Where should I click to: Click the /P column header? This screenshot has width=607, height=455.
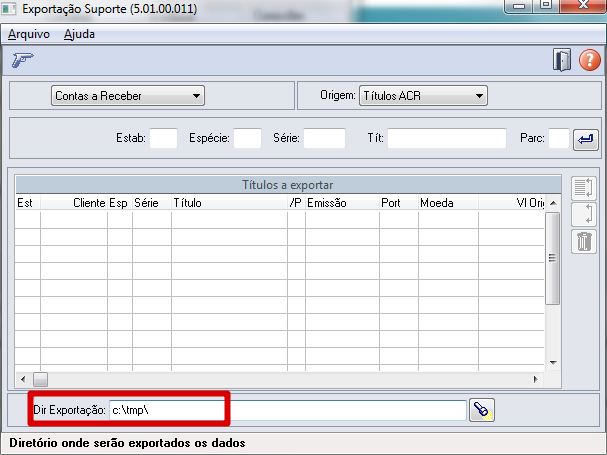(296, 203)
